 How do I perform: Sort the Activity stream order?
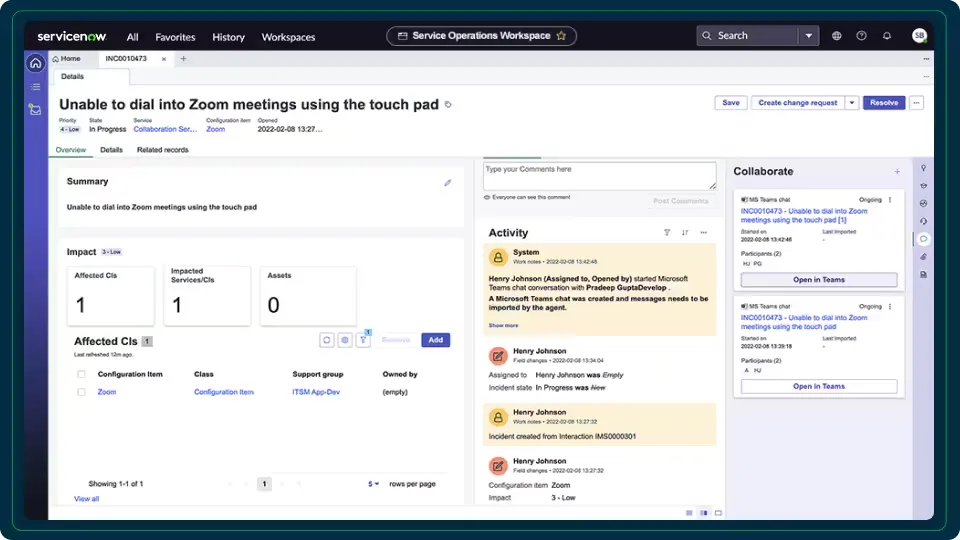[685, 233]
